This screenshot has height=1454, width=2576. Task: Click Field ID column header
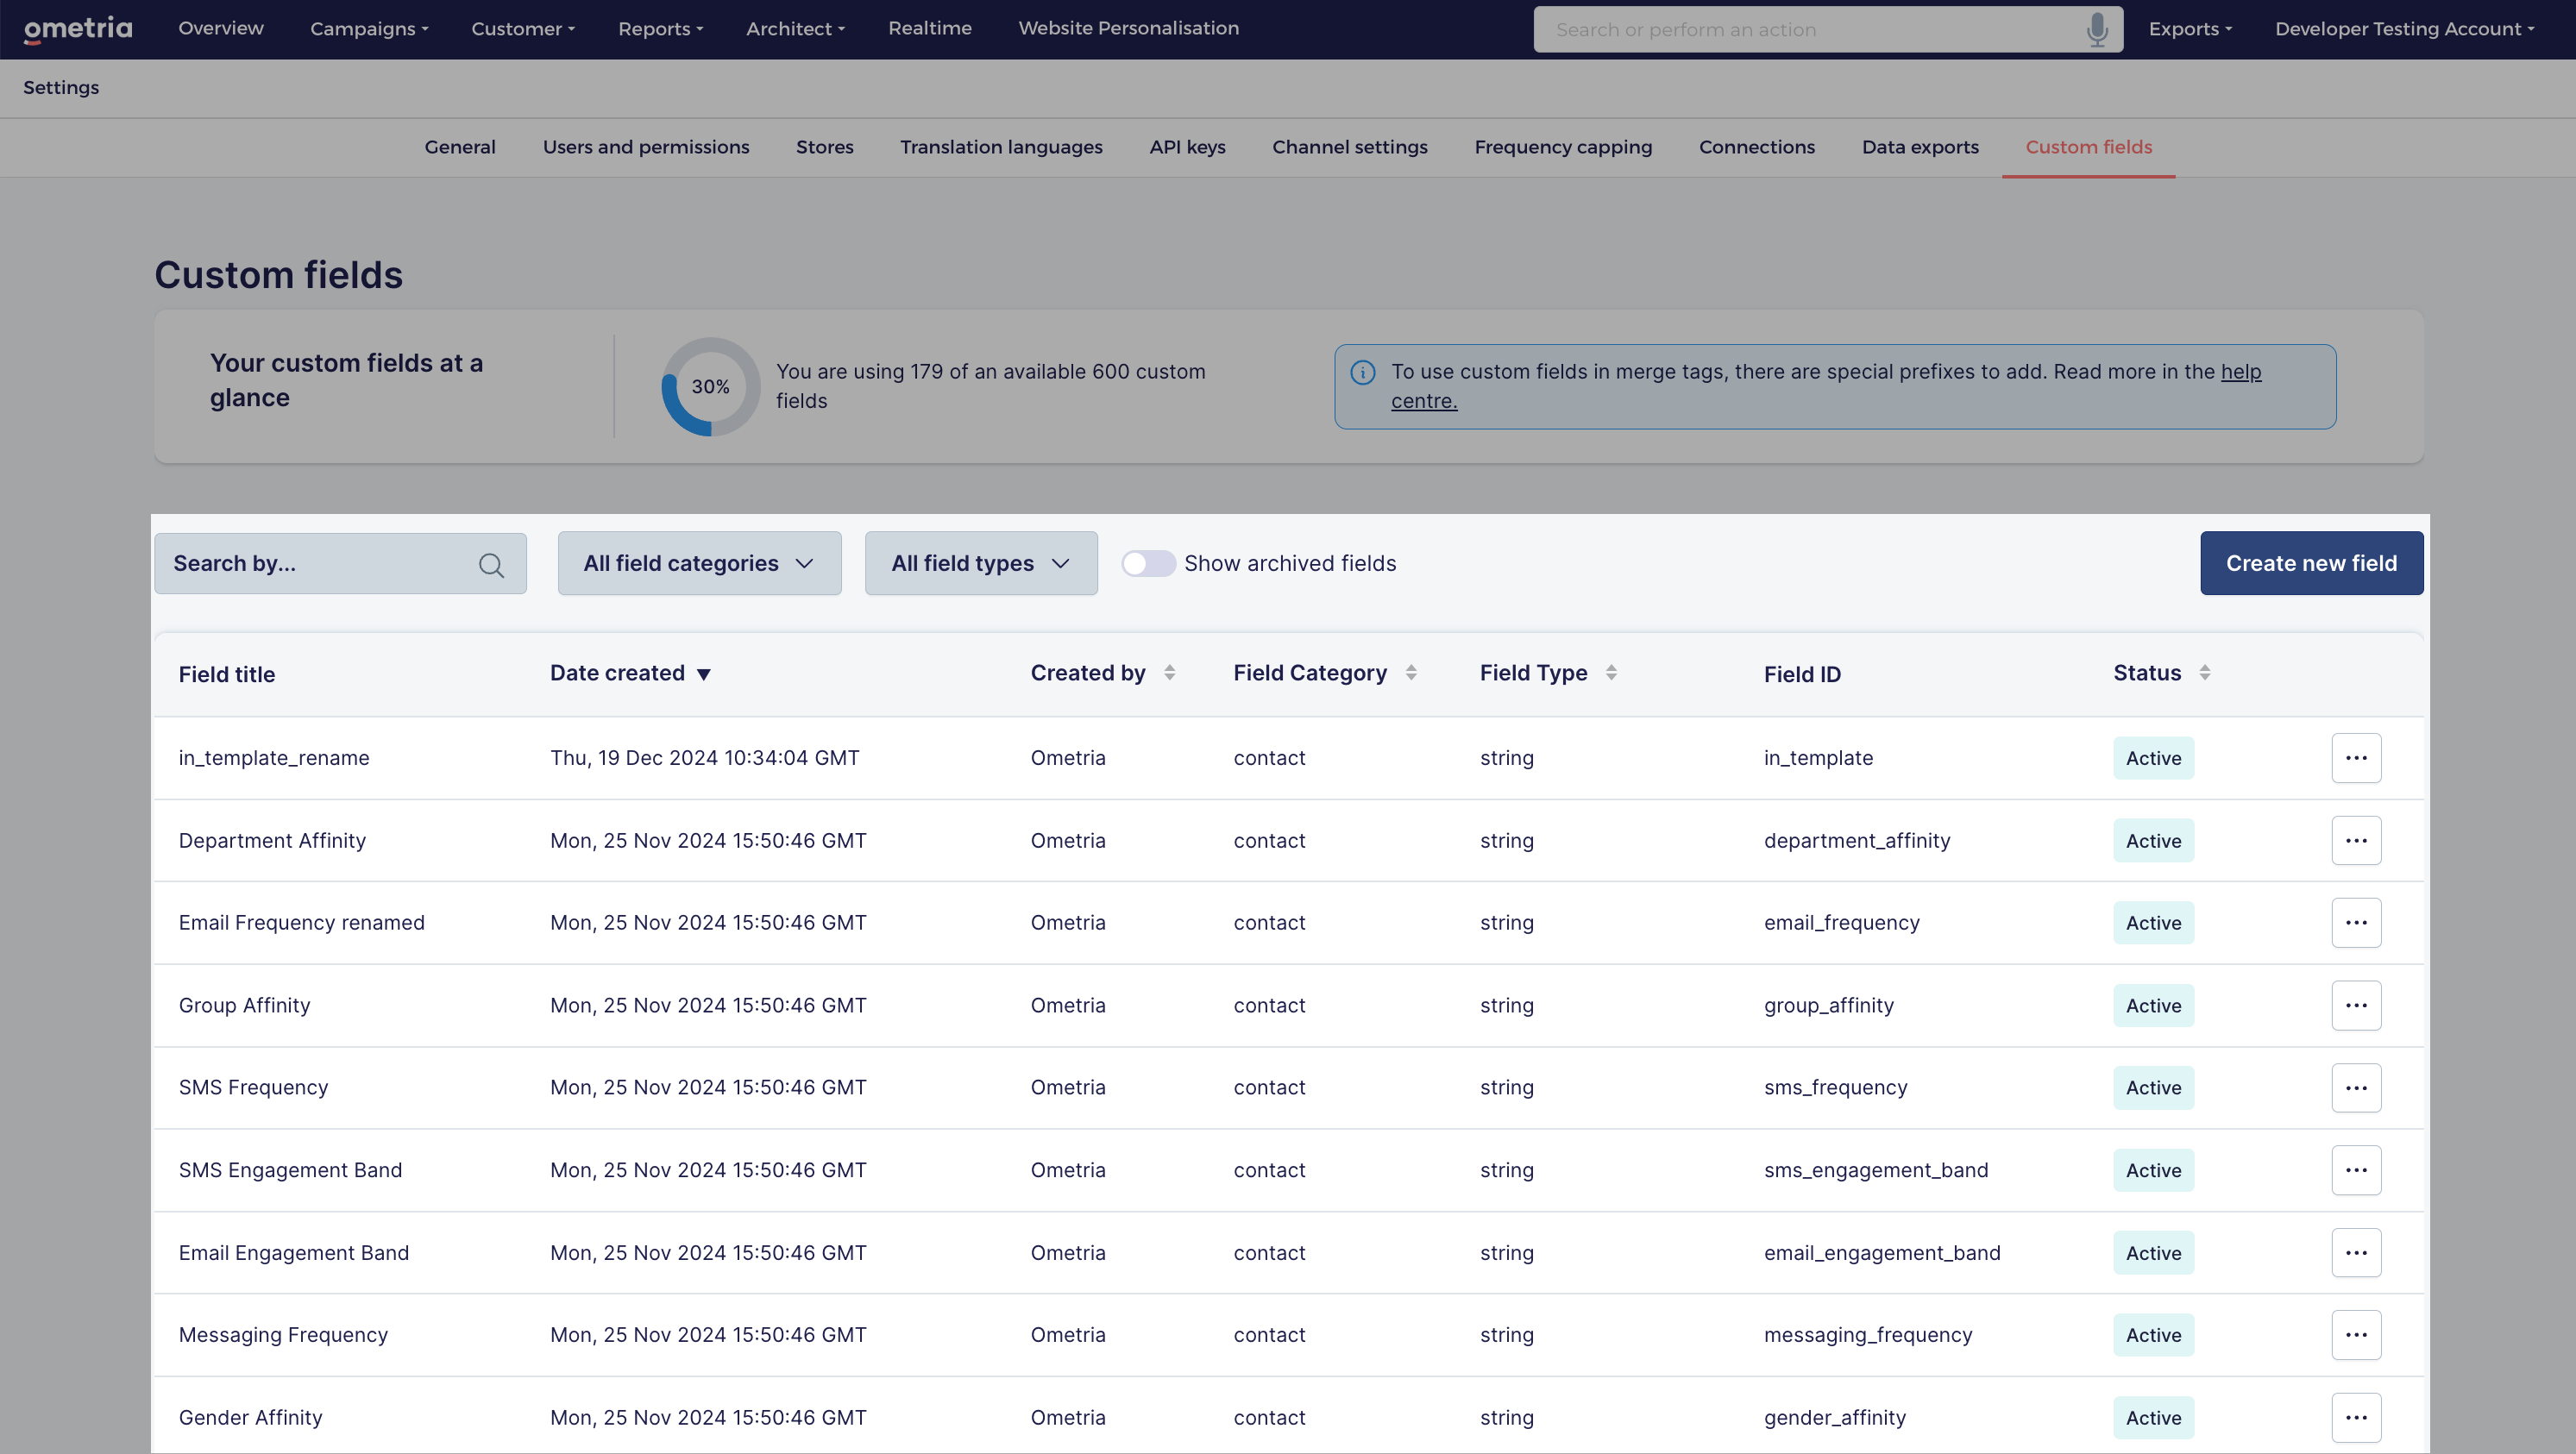point(1802,675)
